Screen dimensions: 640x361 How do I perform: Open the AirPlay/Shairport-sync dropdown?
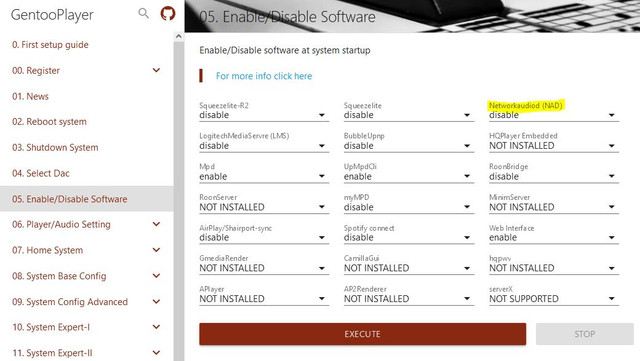[264, 238]
